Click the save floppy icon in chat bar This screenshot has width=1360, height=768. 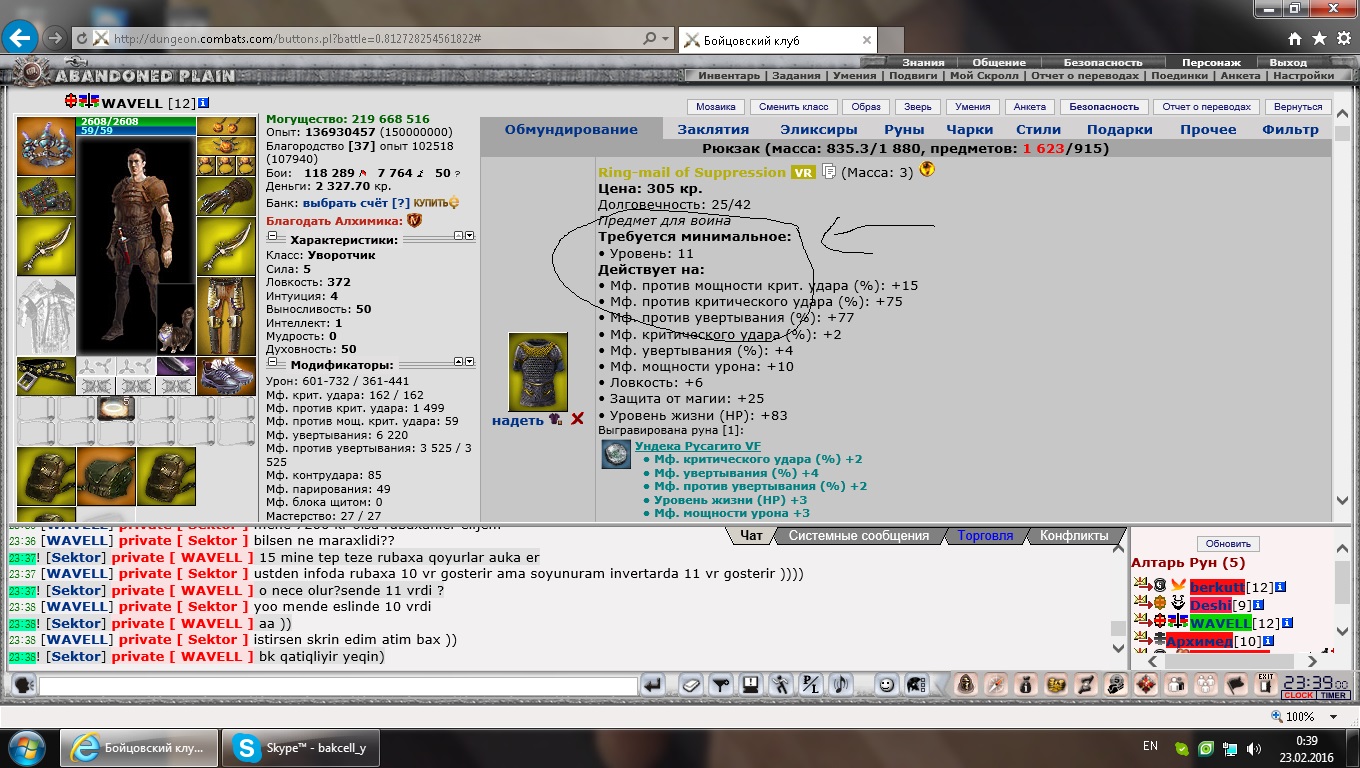click(750, 686)
